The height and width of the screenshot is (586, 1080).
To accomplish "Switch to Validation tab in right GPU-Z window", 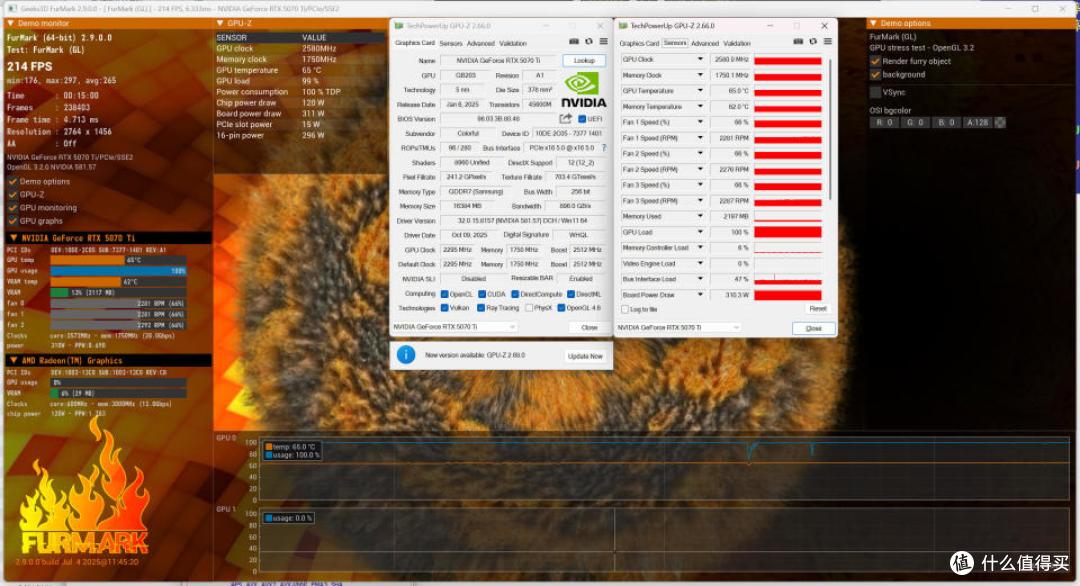I will [x=736, y=43].
